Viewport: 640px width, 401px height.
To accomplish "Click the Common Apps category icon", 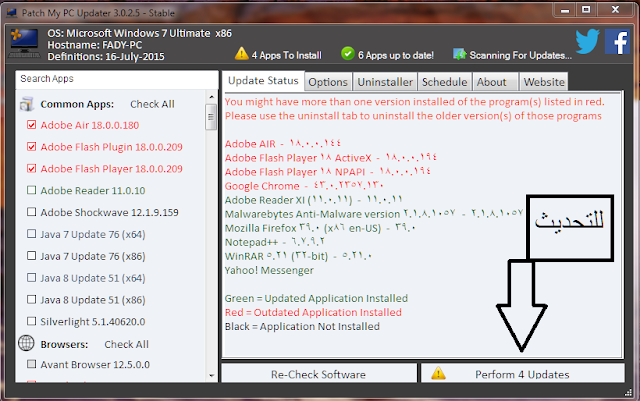I will coord(27,104).
